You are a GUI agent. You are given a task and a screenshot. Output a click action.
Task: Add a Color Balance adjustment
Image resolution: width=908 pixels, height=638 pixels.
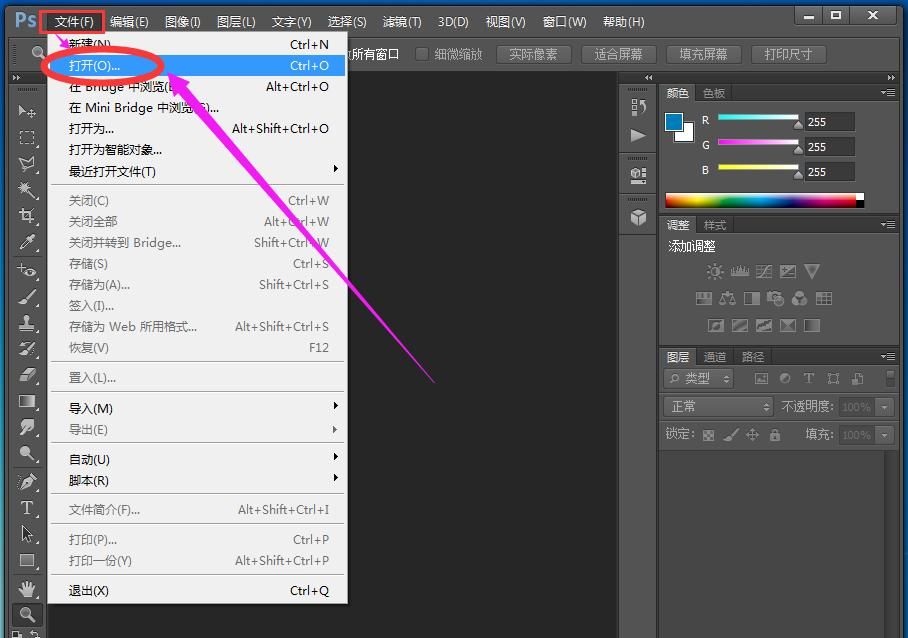click(x=727, y=299)
